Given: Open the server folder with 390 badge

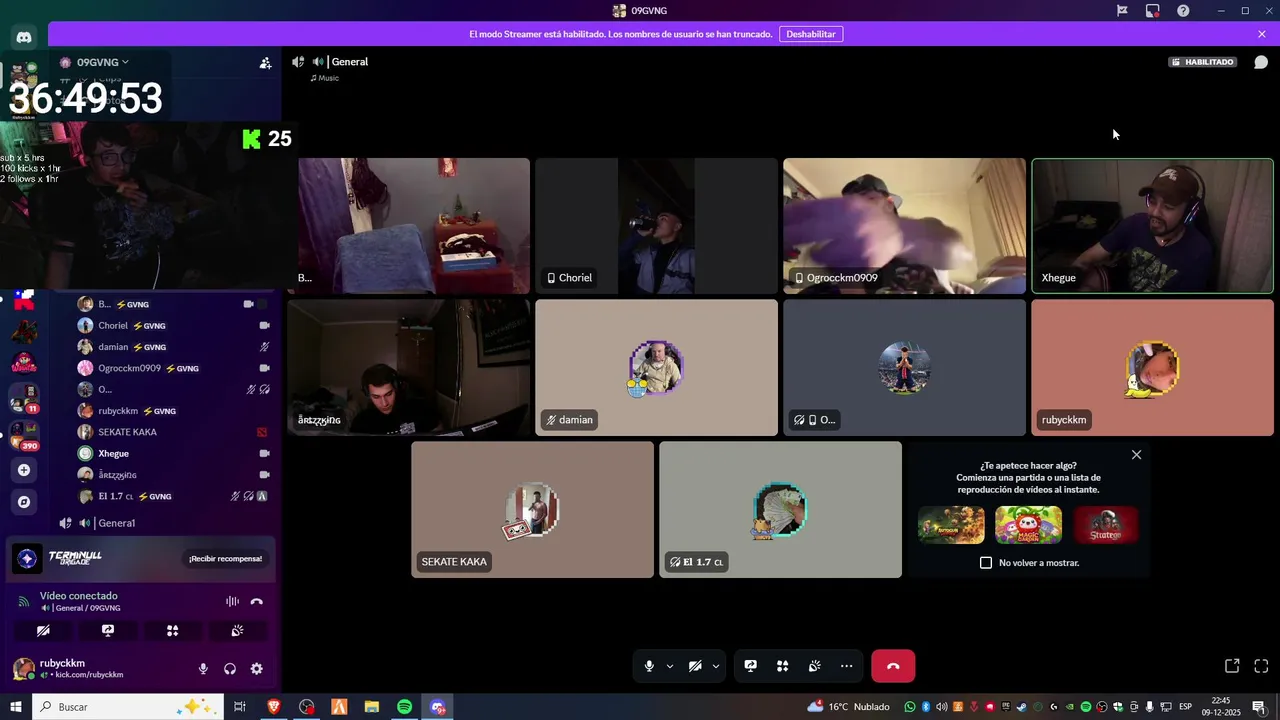Looking at the screenshot, I should [24, 435].
